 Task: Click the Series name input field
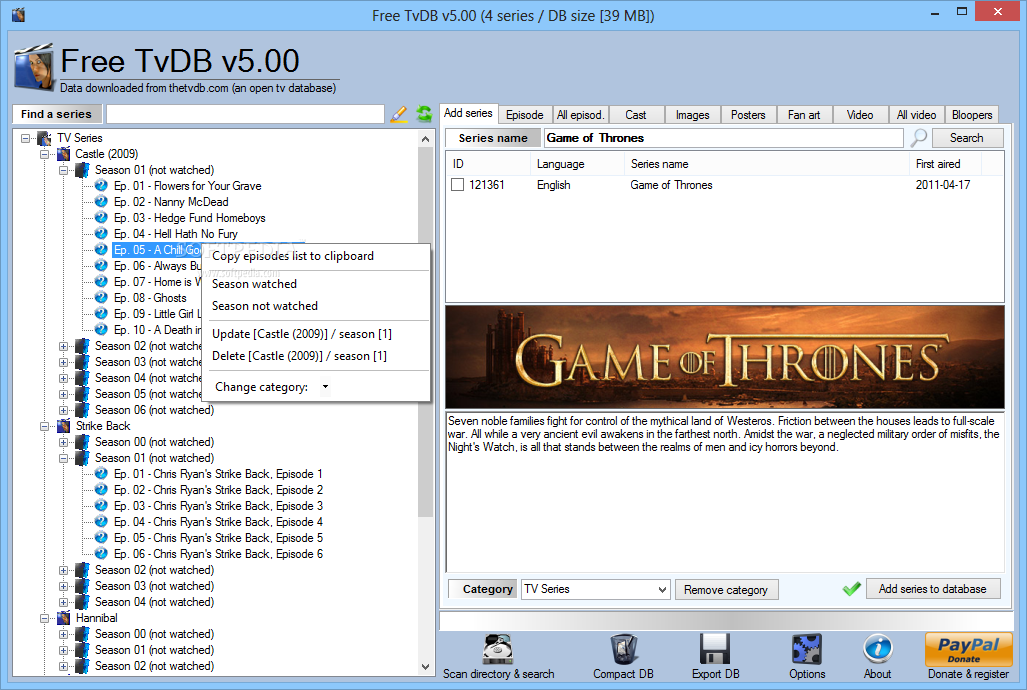pyautogui.click(x=724, y=138)
